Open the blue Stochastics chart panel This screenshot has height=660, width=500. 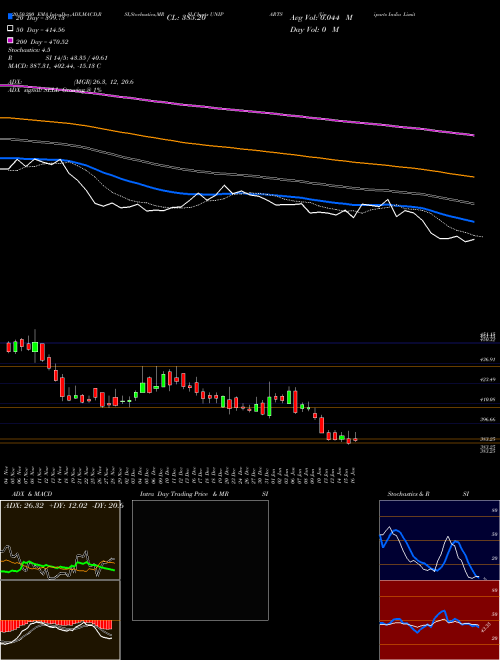[439, 540]
